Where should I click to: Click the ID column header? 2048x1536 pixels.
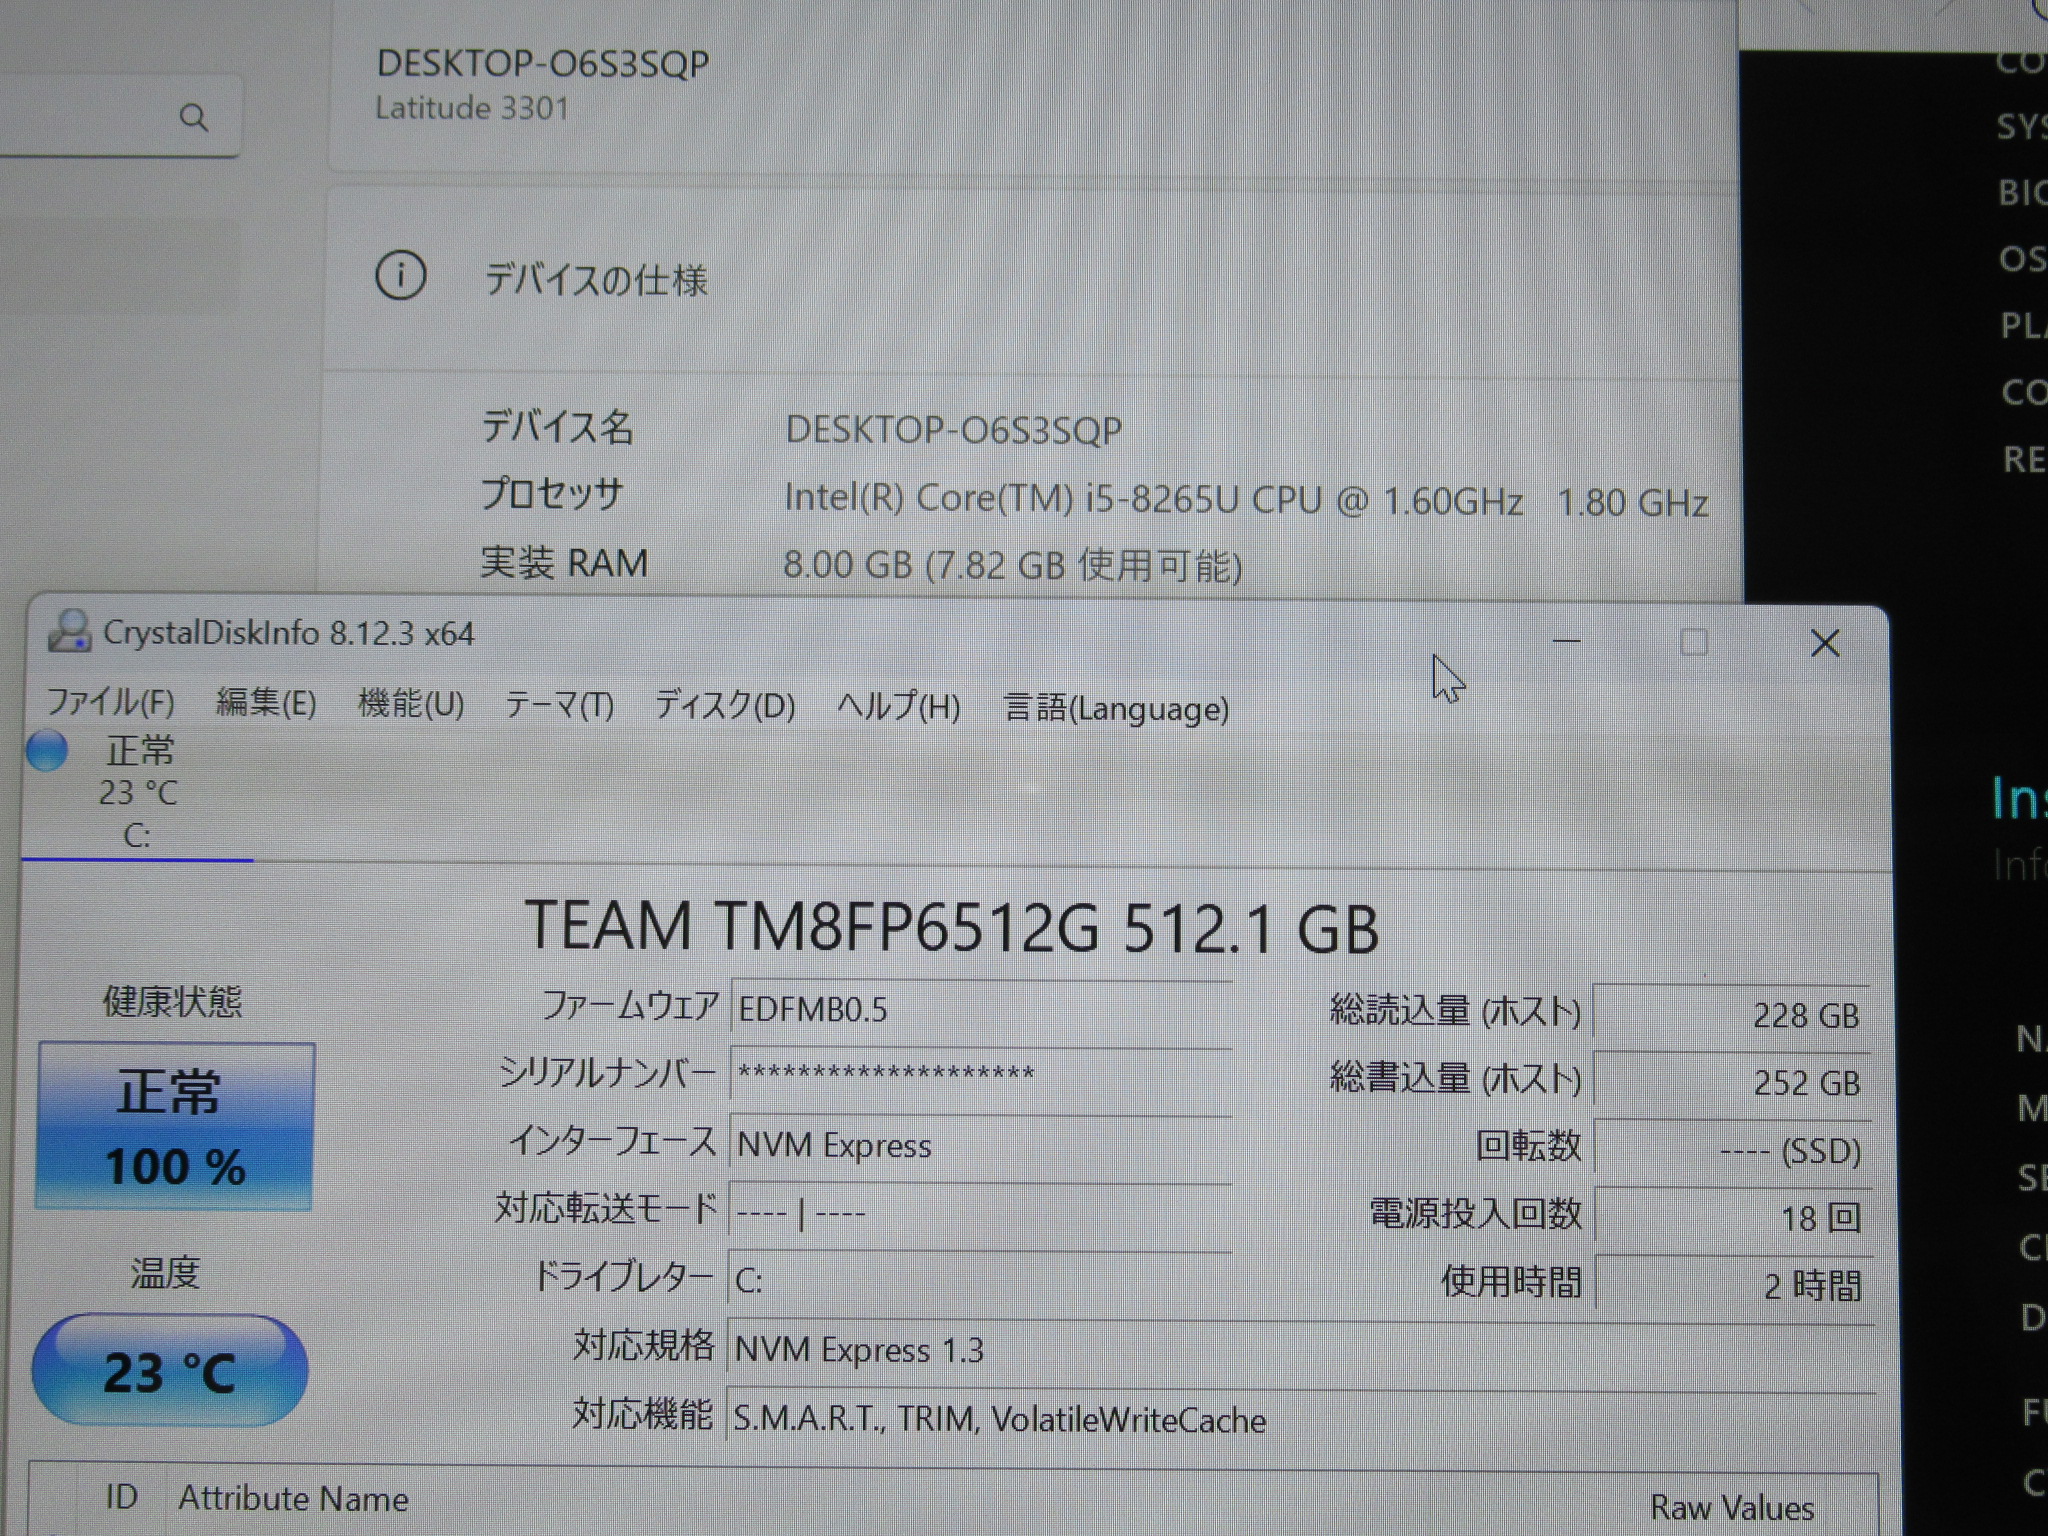pos(121,1497)
